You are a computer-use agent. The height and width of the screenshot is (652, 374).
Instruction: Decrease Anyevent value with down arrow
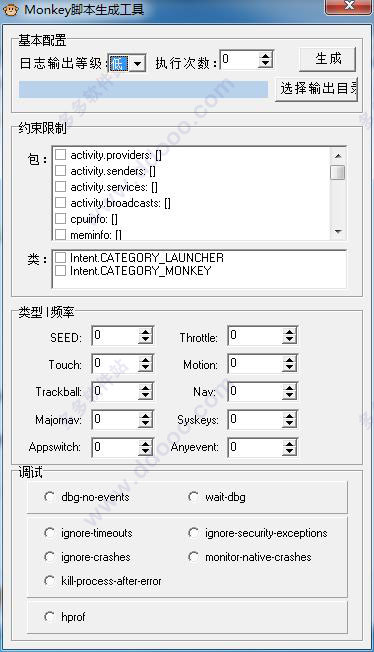click(x=289, y=451)
